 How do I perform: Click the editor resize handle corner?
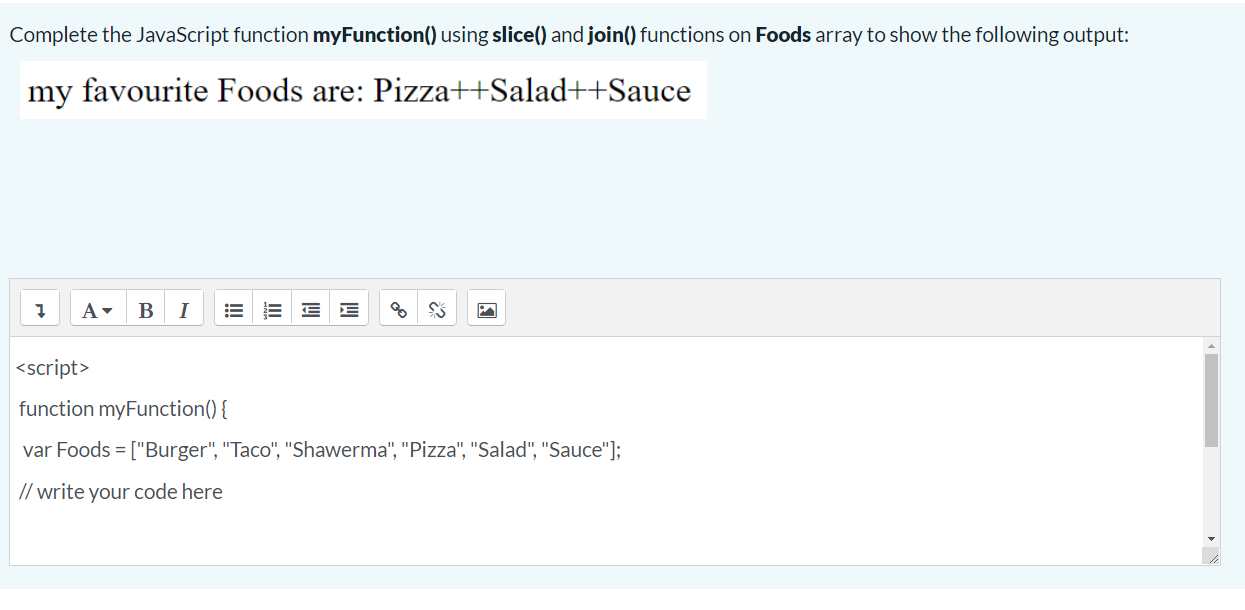coord(1212,557)
